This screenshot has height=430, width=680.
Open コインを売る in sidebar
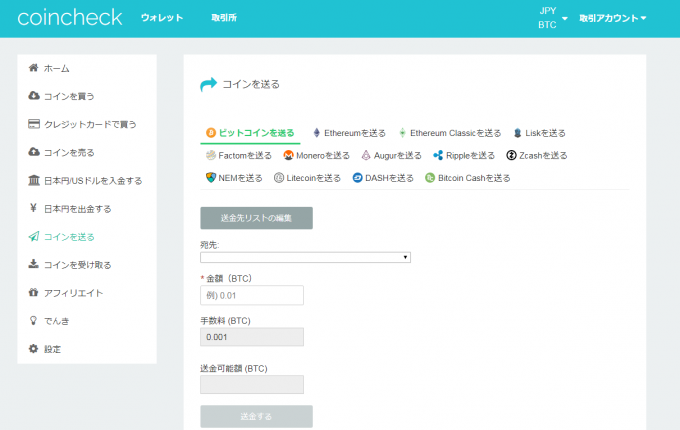click(69, 153)
